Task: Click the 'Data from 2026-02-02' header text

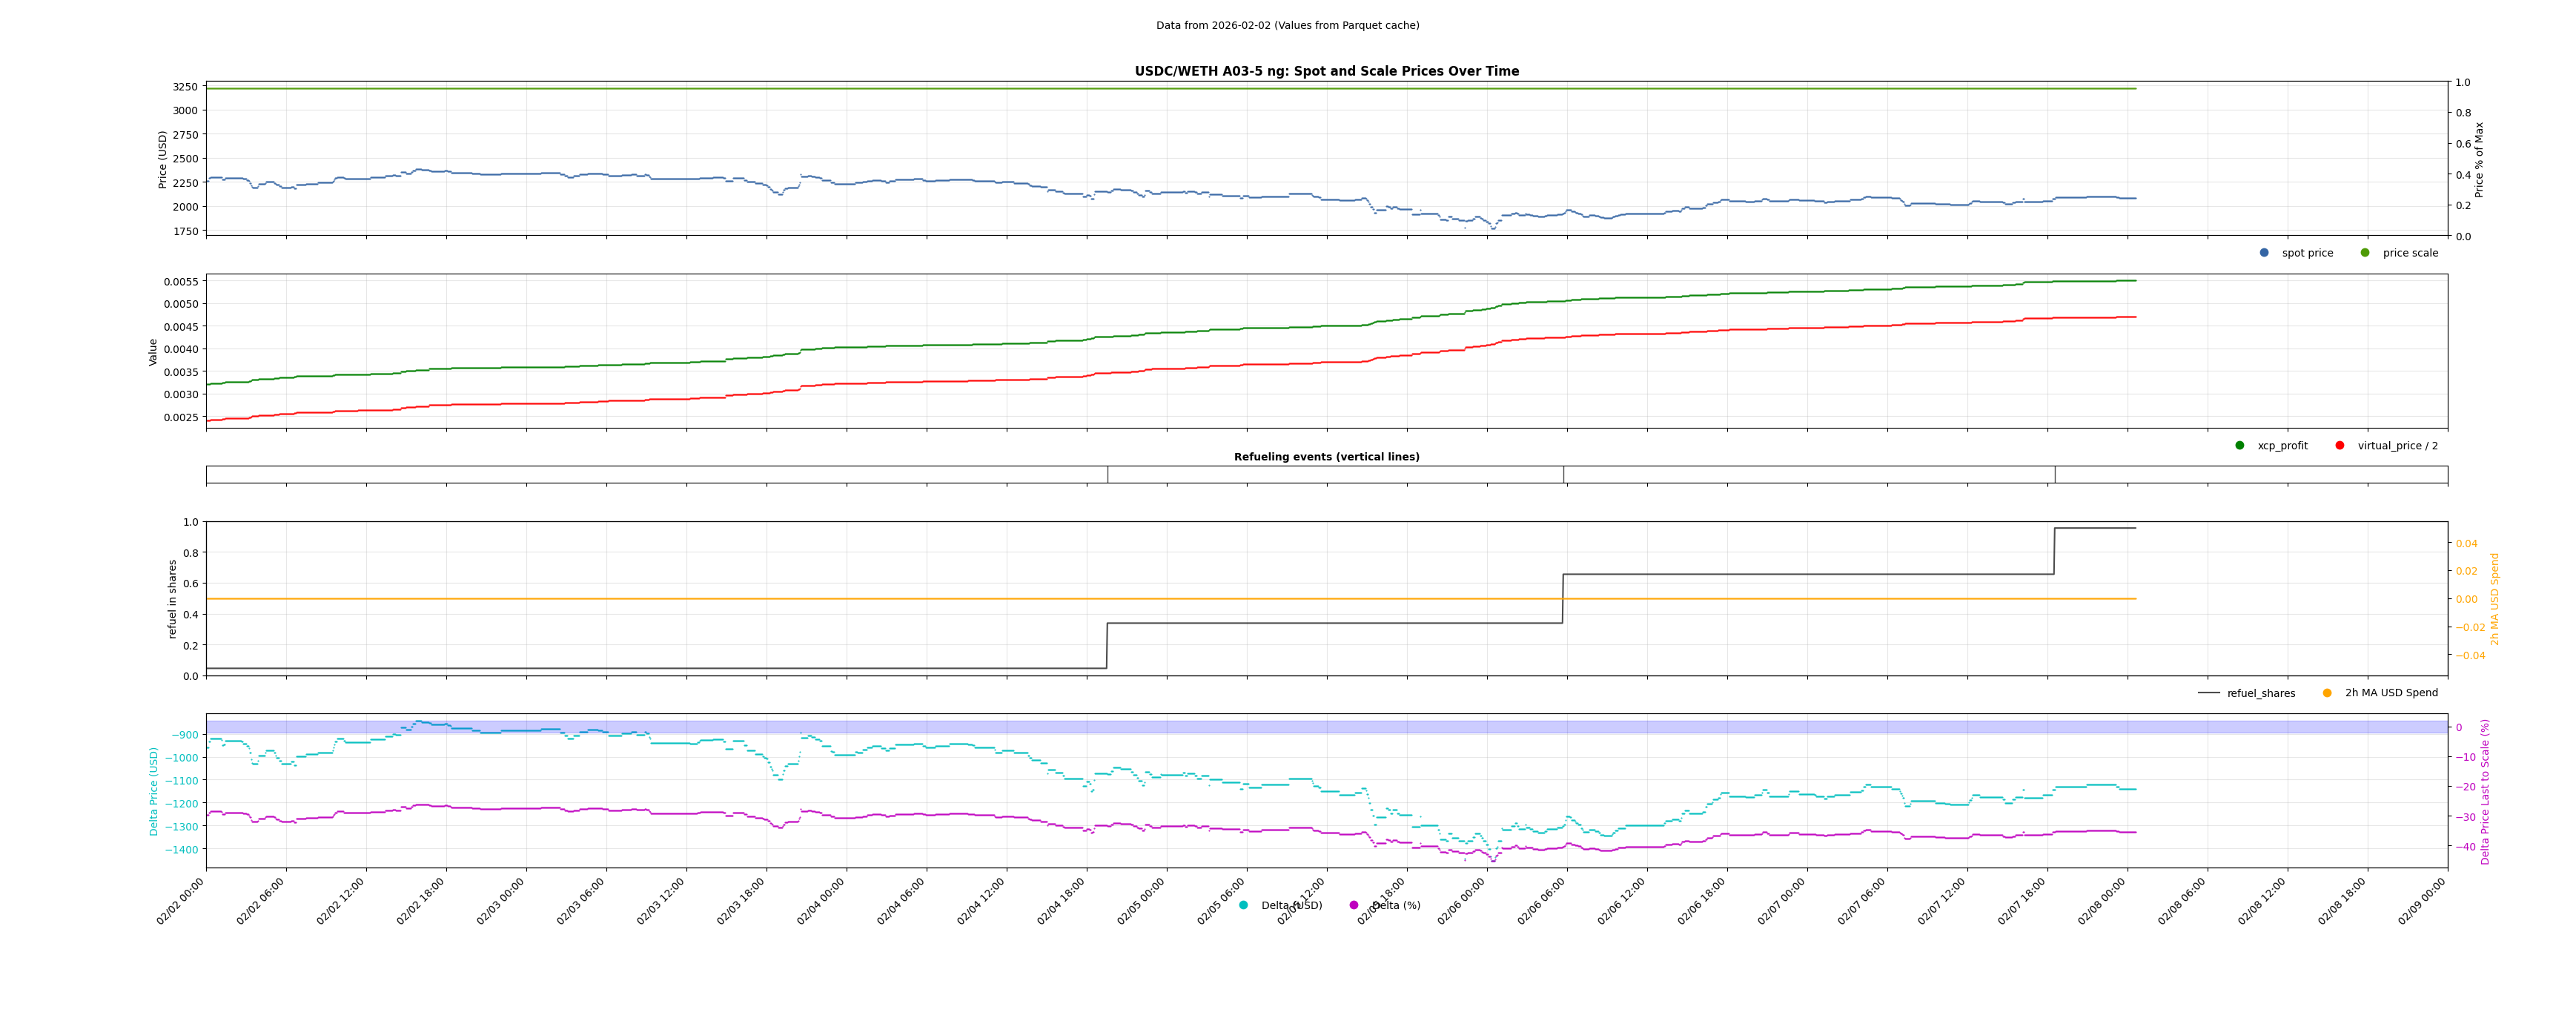Action: (x=1287, y=25)
